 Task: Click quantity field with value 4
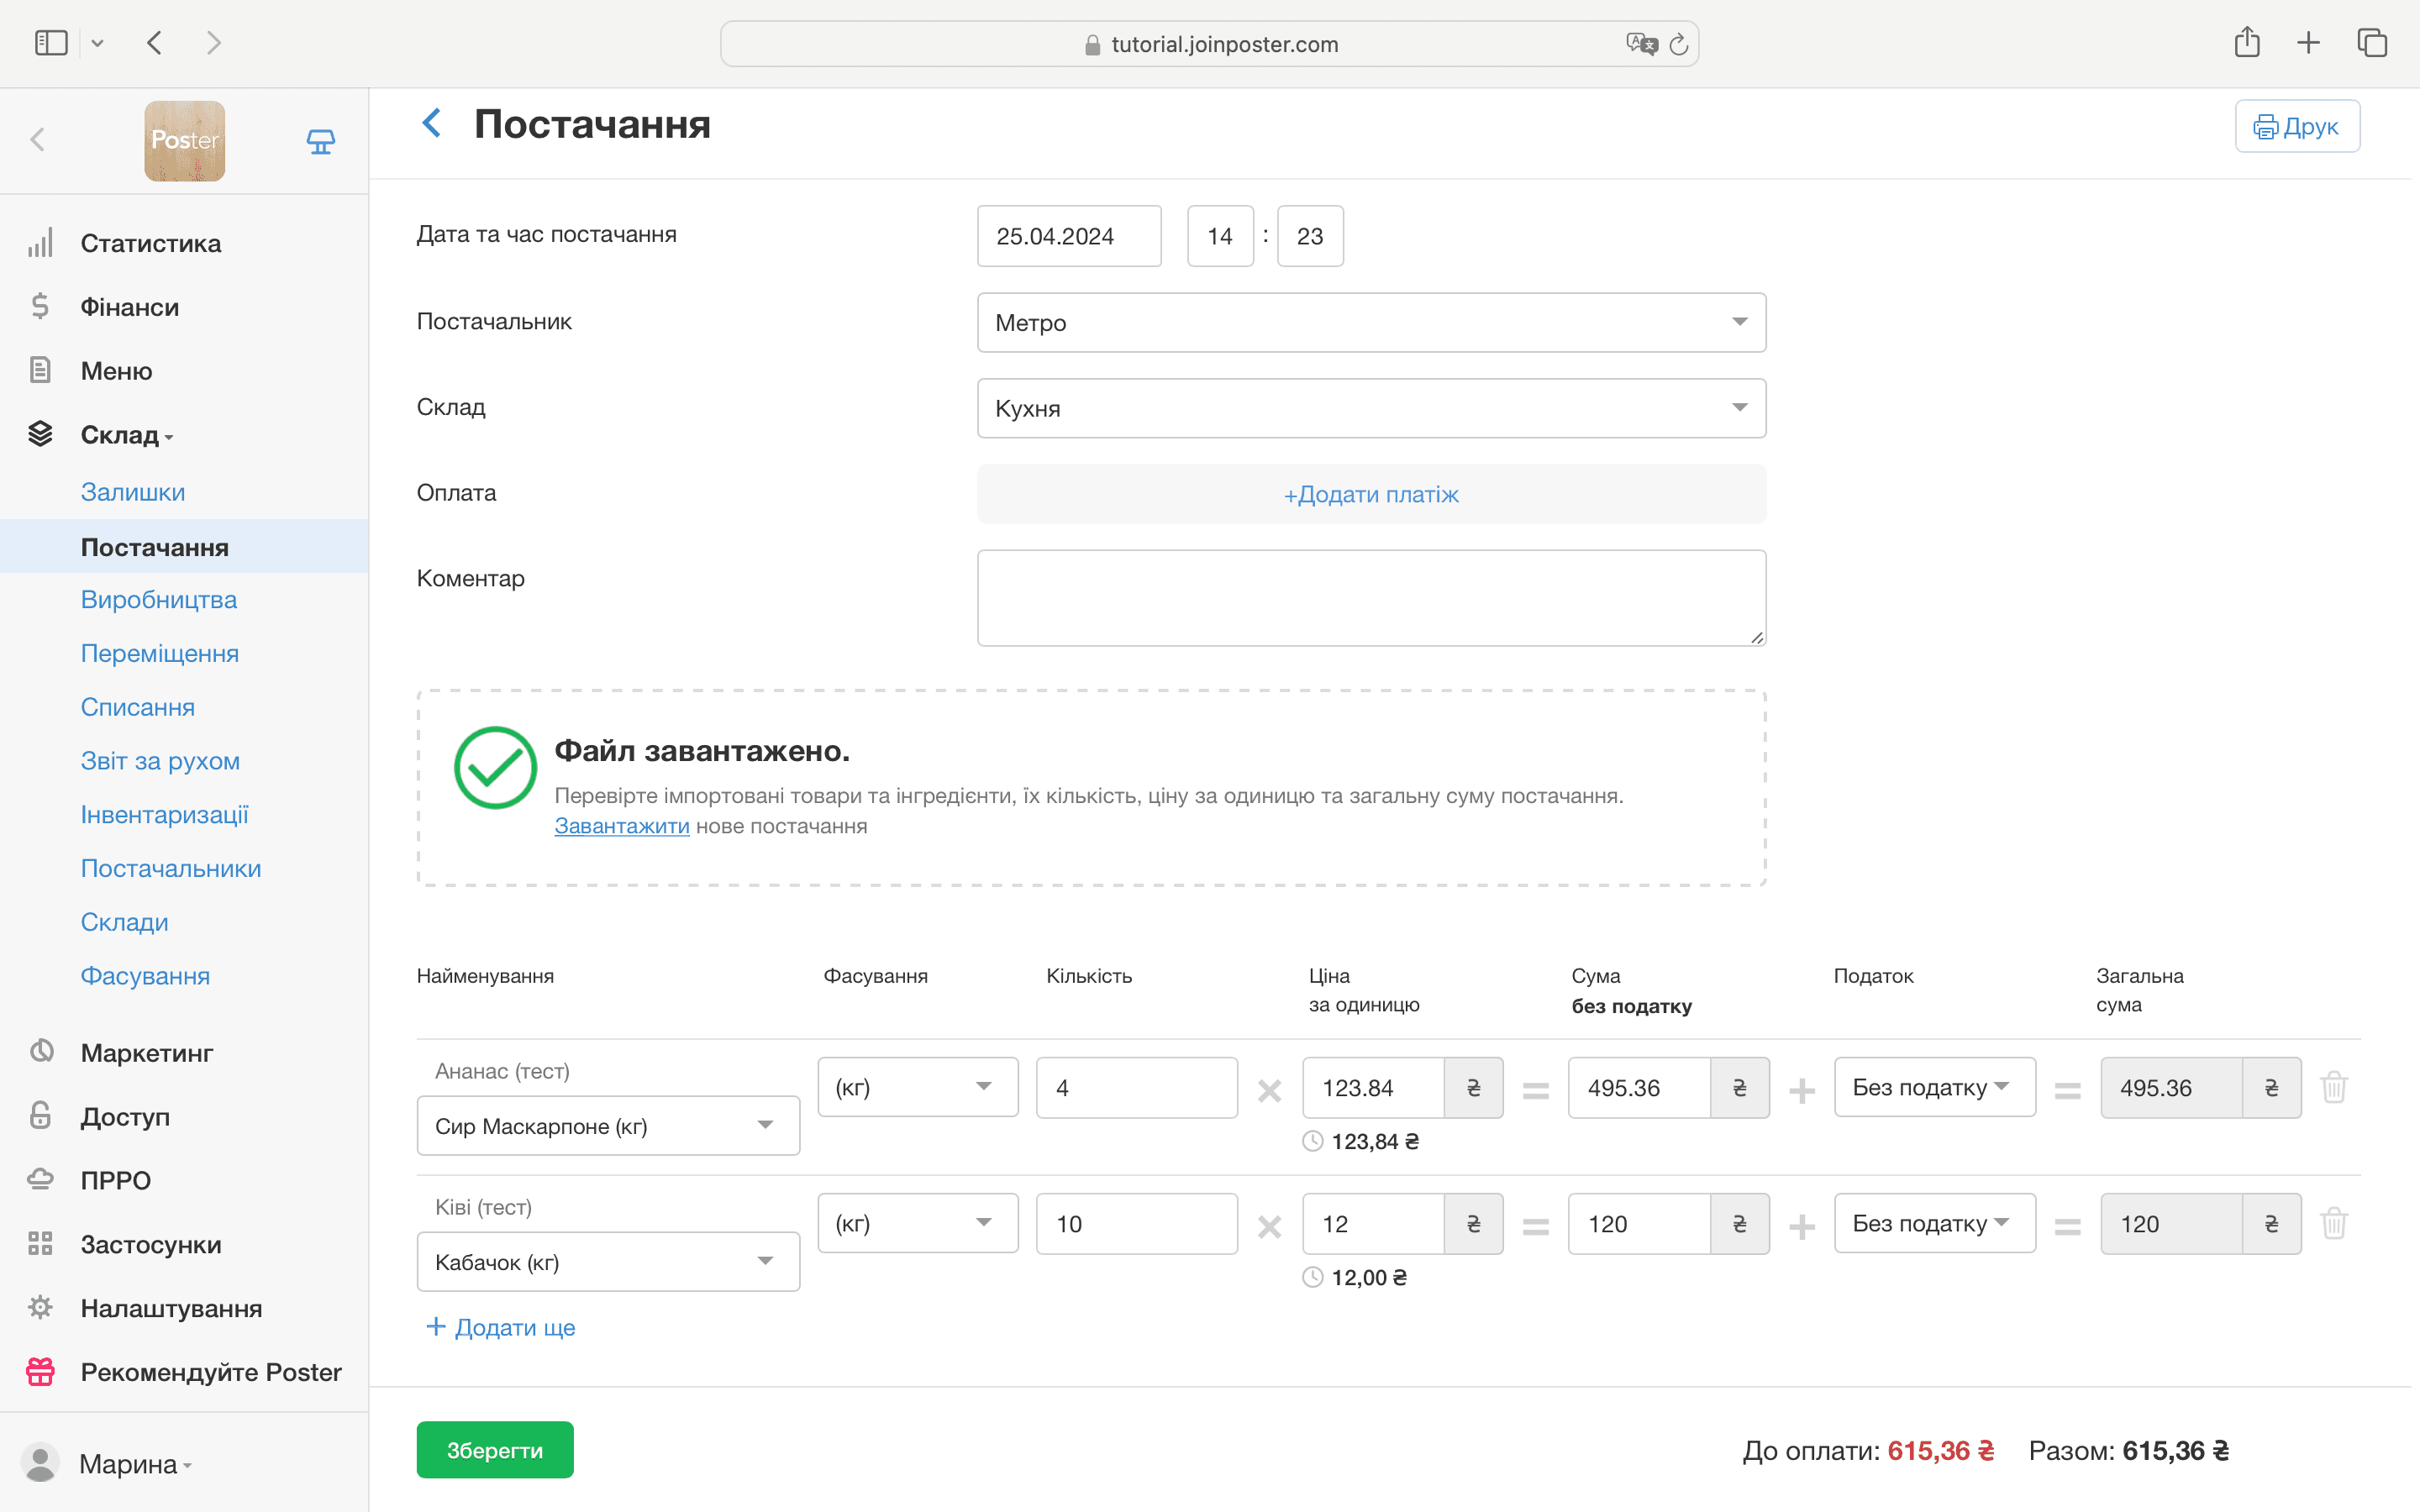pyautogui.click(x=1137, y=1087)
